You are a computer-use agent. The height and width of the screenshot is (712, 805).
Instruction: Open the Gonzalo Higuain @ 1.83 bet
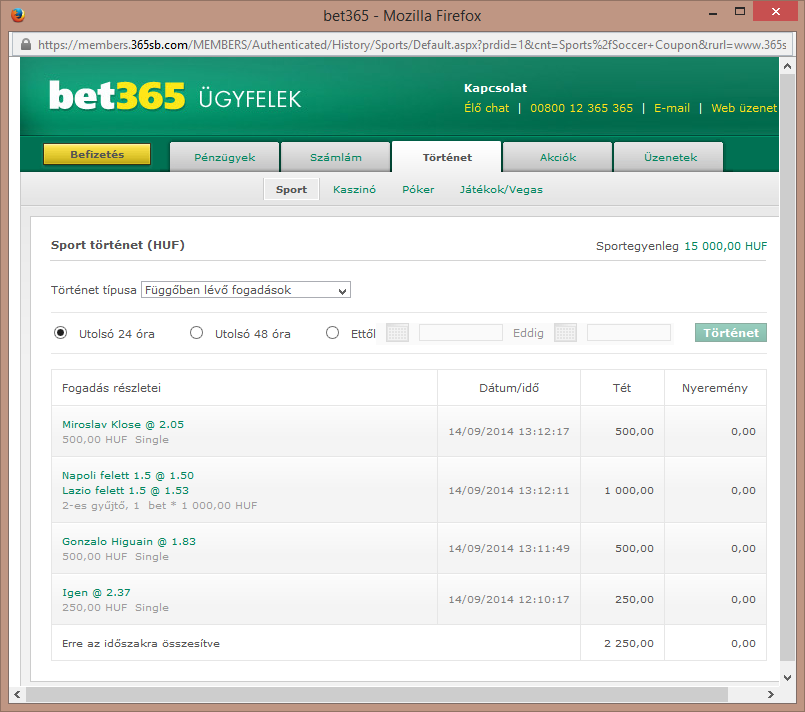129,542
